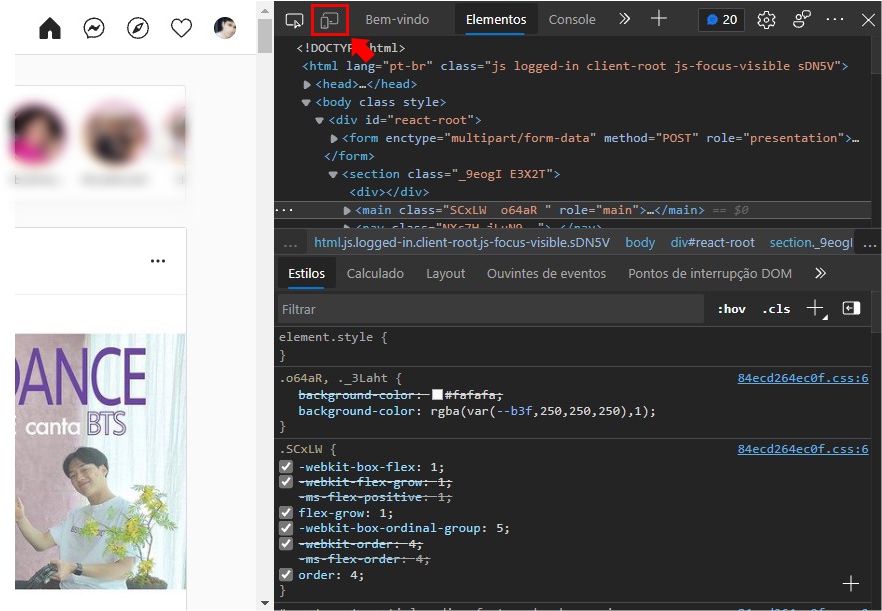Click the page vertical scrollbar thumb

tap(264, 37)
